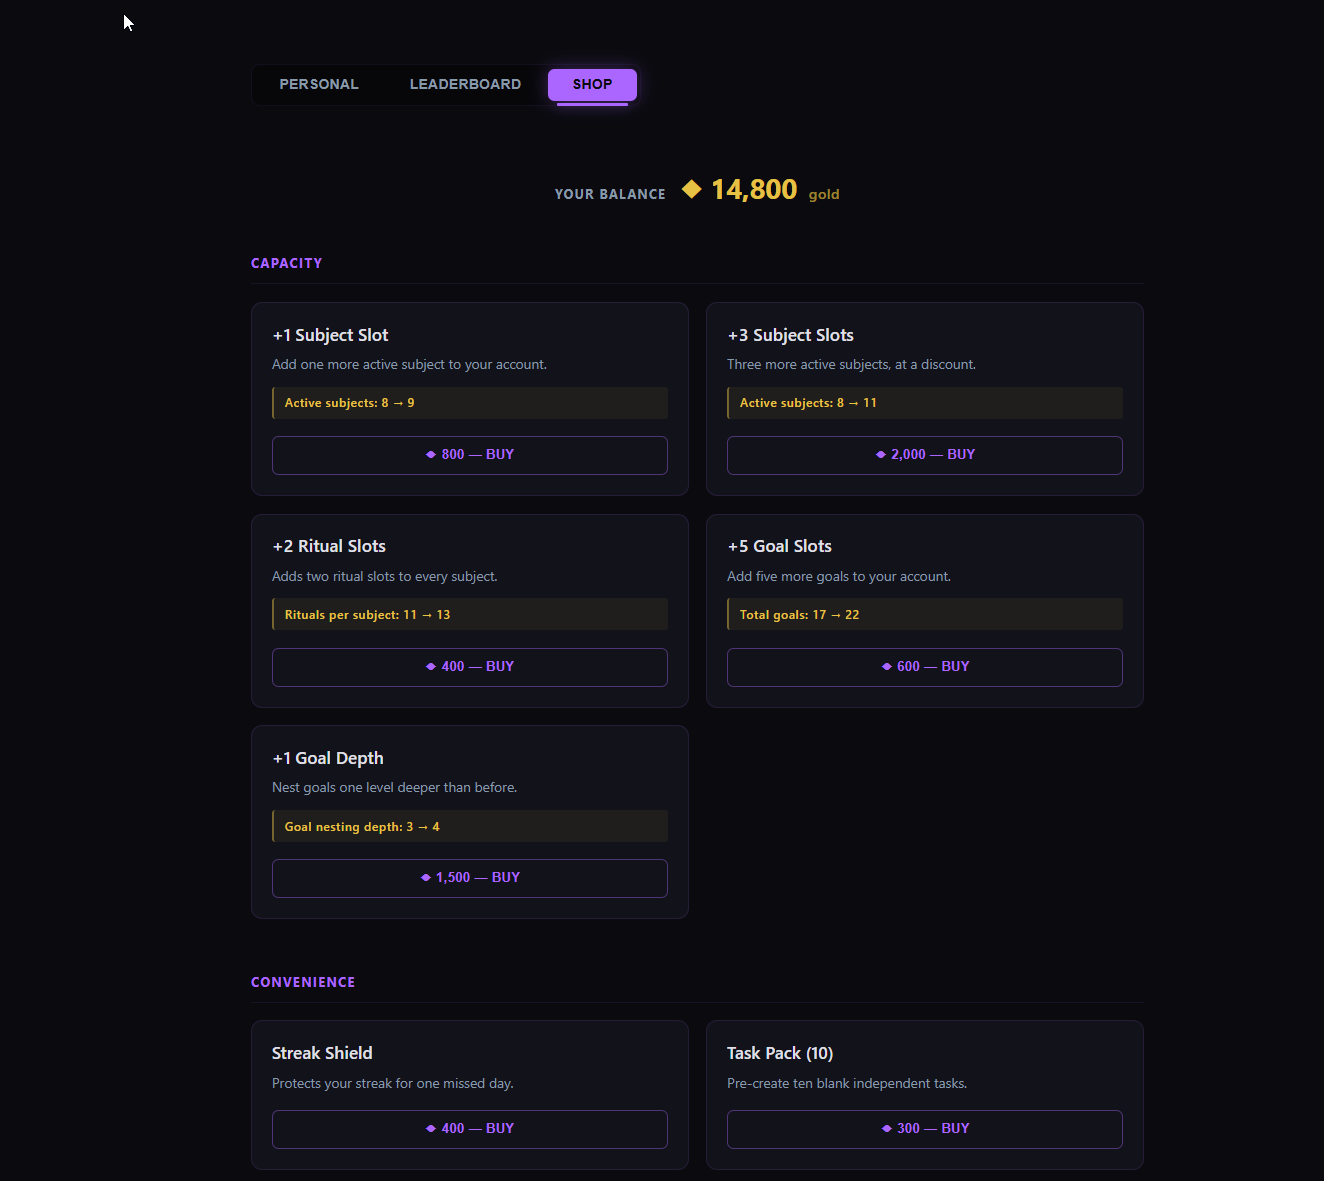Click the CAPACITY section heading
Viewport: 1324px width, 1181px height.
pos(286,263)
